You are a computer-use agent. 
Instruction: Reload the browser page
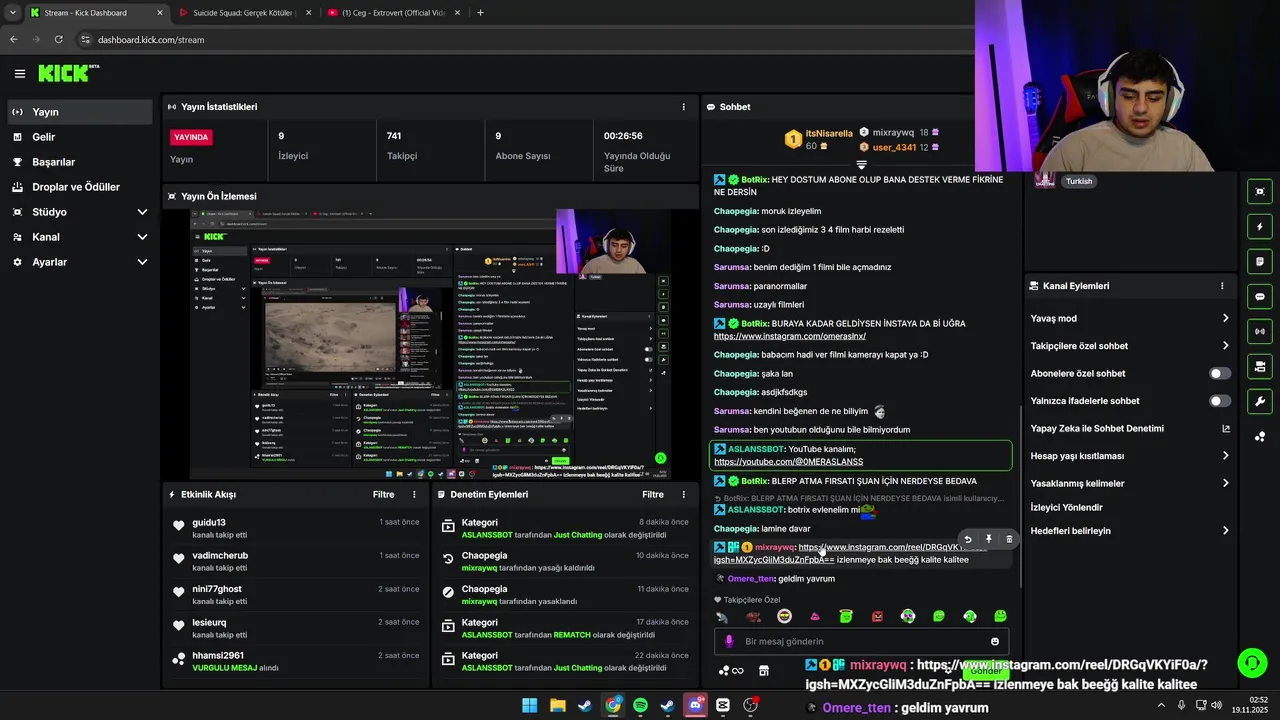[59, 40]
